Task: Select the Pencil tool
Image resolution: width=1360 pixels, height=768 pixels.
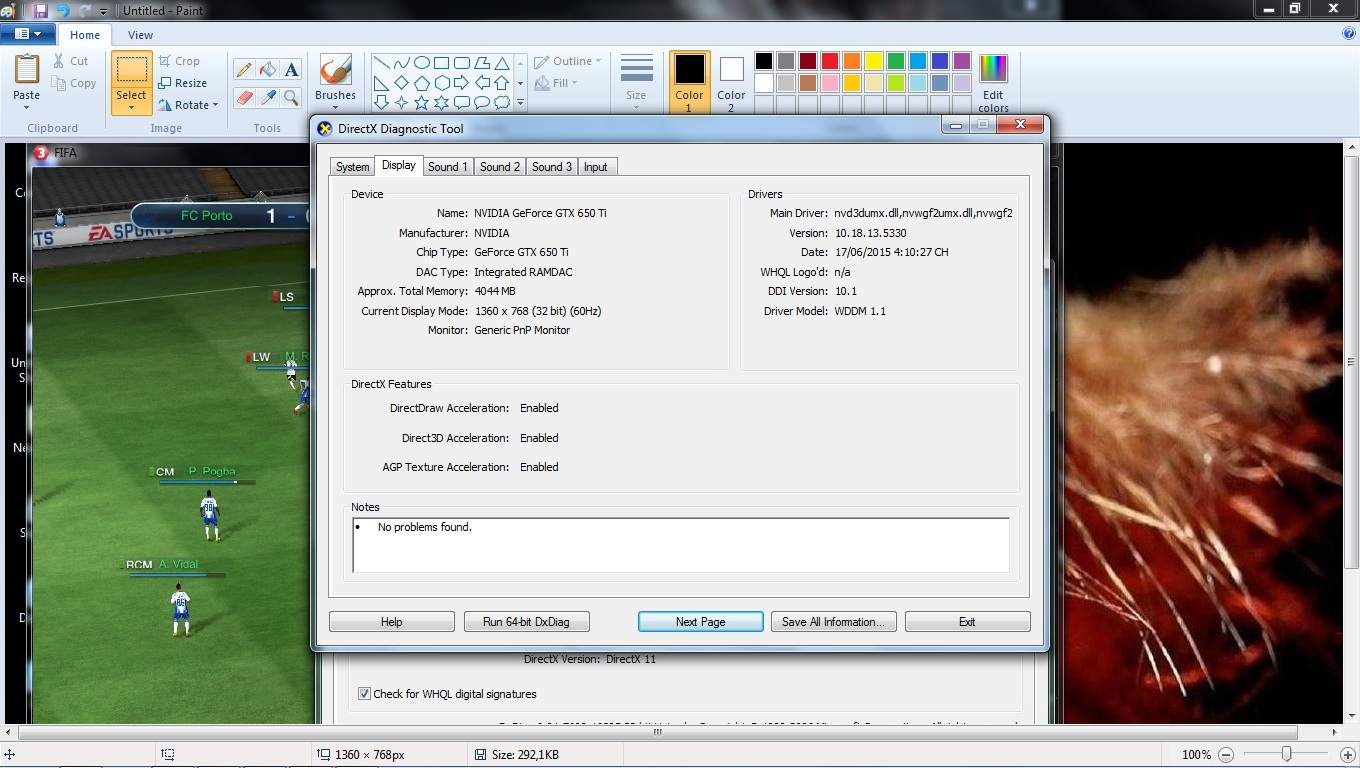Action: pyautogui.click(x=244, y=69)
